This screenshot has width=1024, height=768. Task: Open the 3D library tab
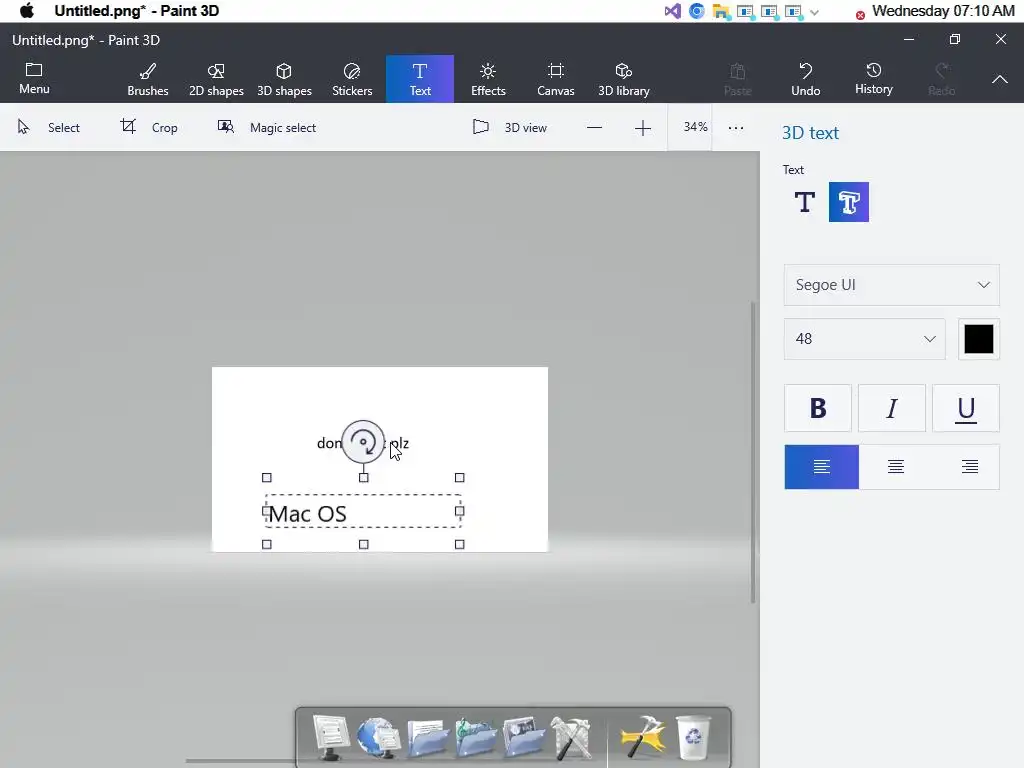pos(624,80)
